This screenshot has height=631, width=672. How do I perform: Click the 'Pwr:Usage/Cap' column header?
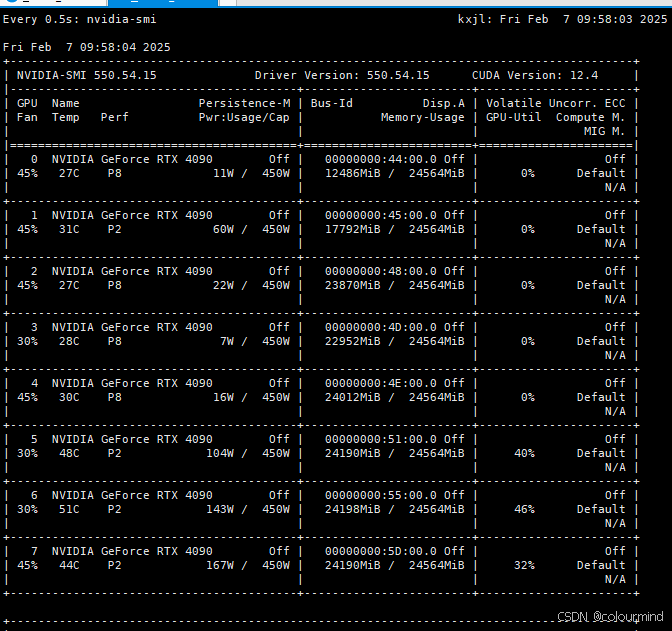coord(244,117)
